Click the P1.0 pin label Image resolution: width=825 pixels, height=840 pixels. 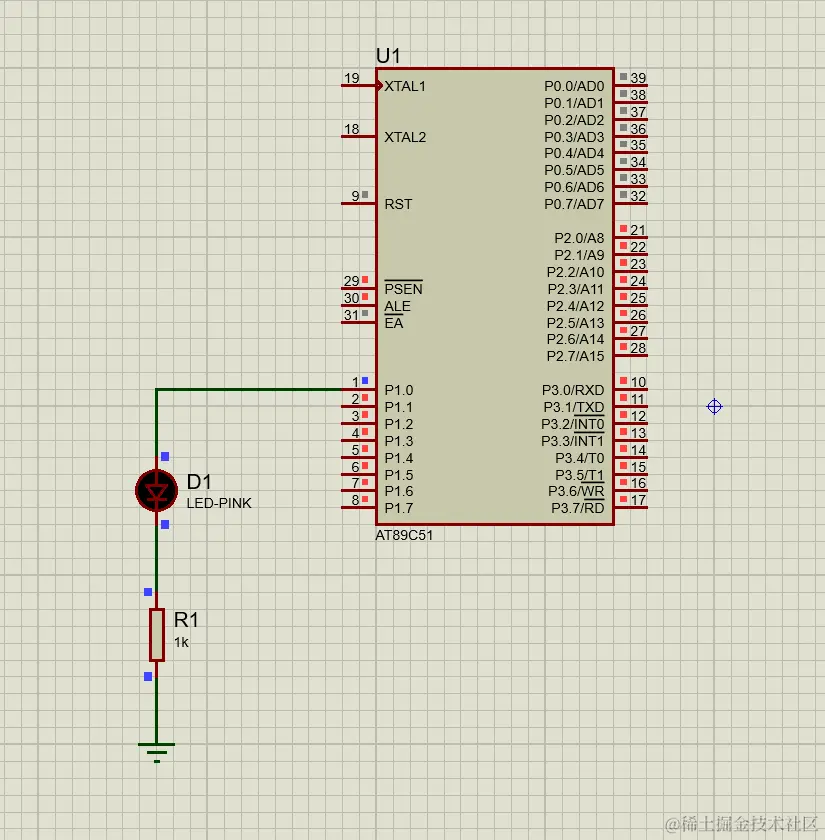(x=399, y=390)
